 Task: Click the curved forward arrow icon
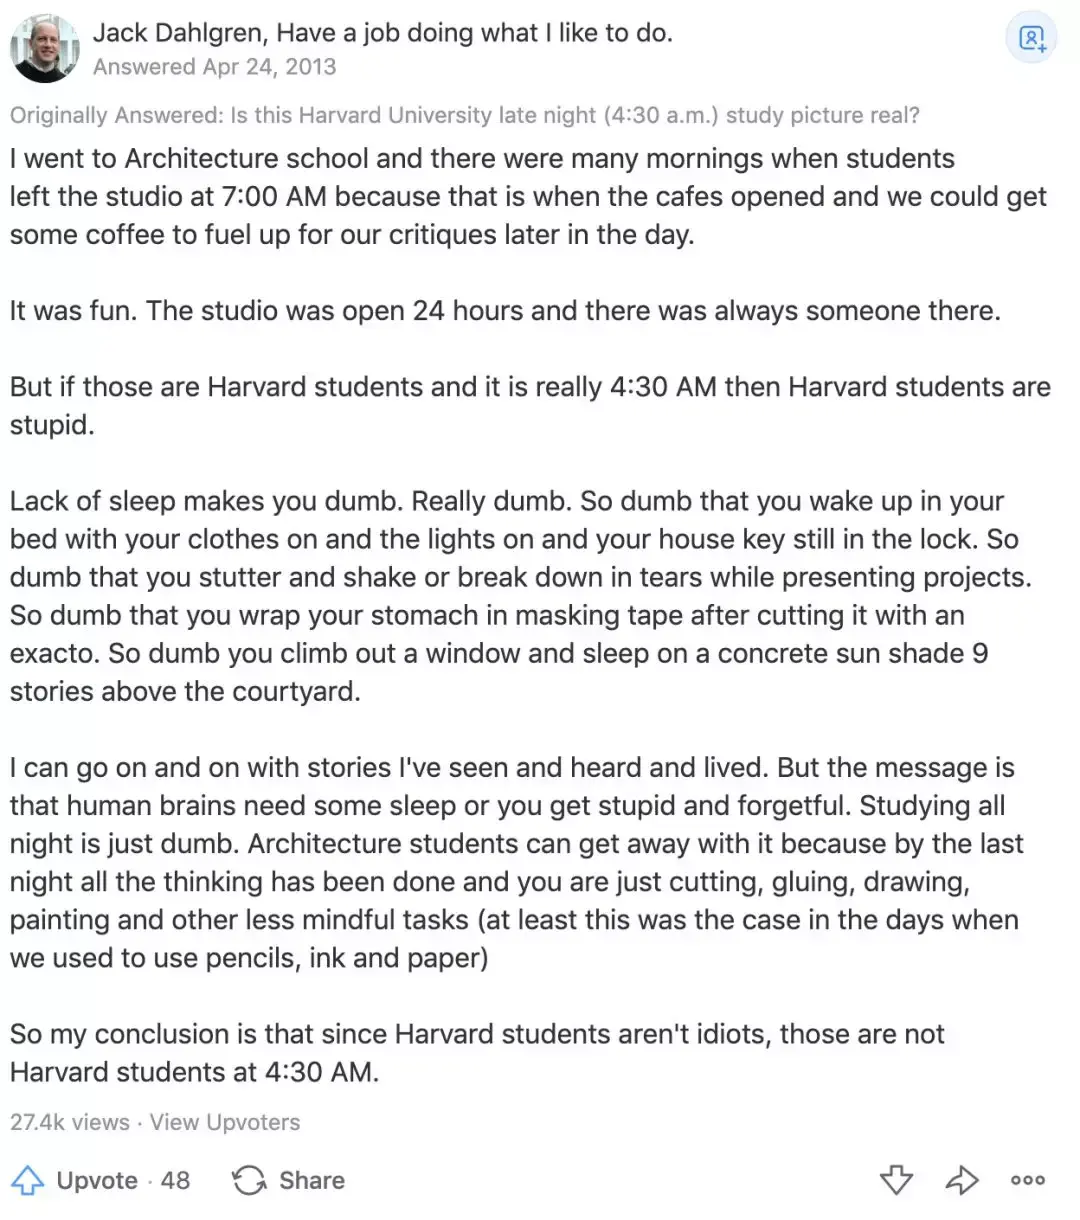961,1180
